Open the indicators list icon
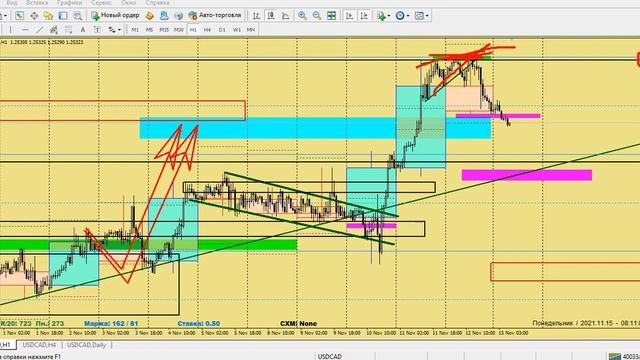The image size is (640, 360). point(381,16)
